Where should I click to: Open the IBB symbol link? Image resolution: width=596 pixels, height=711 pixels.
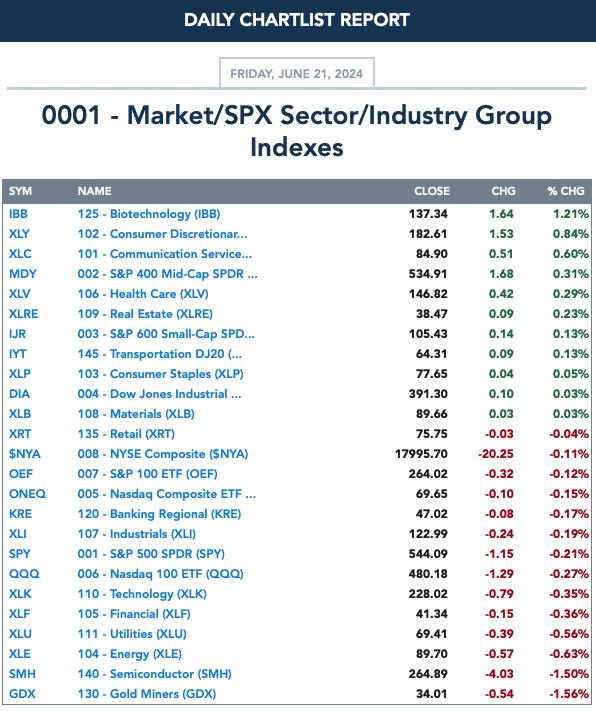pyautogui.click(x=18, y=214)
